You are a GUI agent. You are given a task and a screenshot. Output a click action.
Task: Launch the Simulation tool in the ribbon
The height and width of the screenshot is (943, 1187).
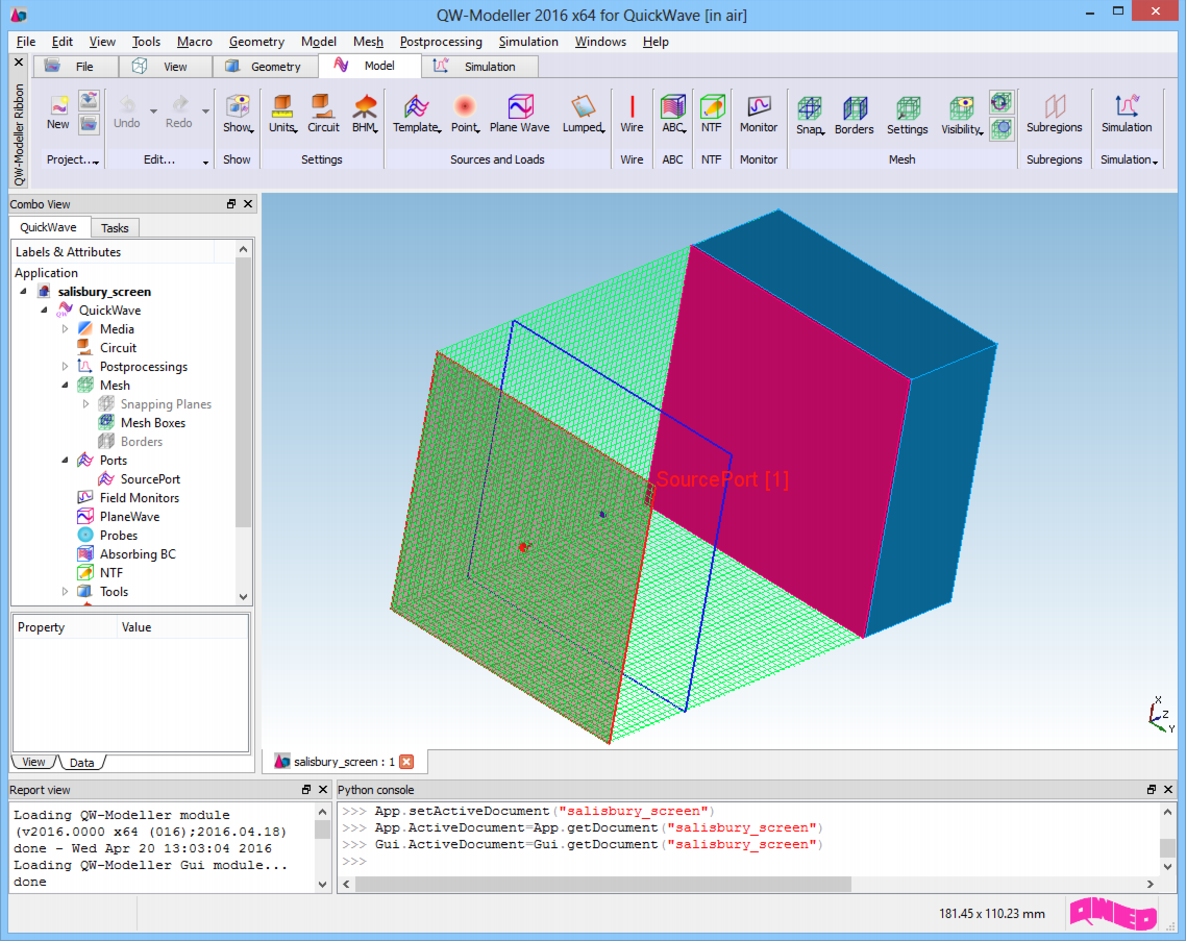click(x=1126, y=114)
